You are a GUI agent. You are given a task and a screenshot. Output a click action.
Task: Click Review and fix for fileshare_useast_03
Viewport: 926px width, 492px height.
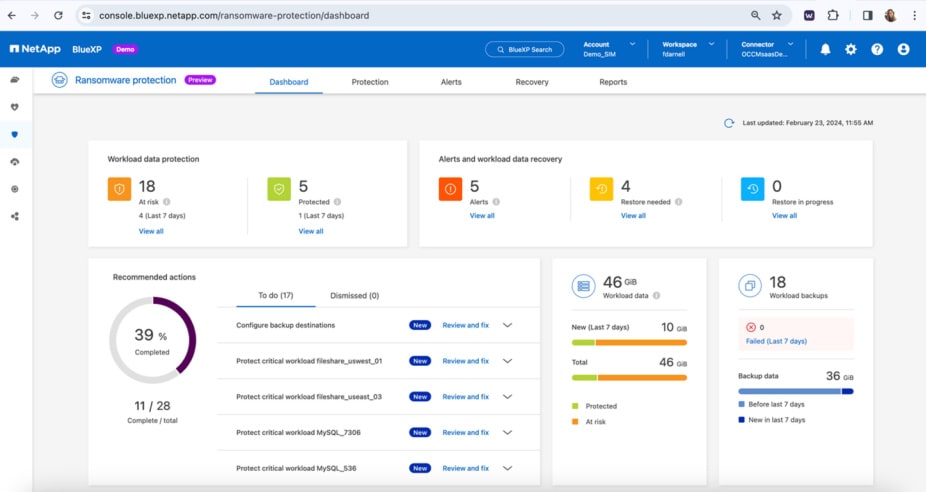pyautogui.click(x=465, y=397)
